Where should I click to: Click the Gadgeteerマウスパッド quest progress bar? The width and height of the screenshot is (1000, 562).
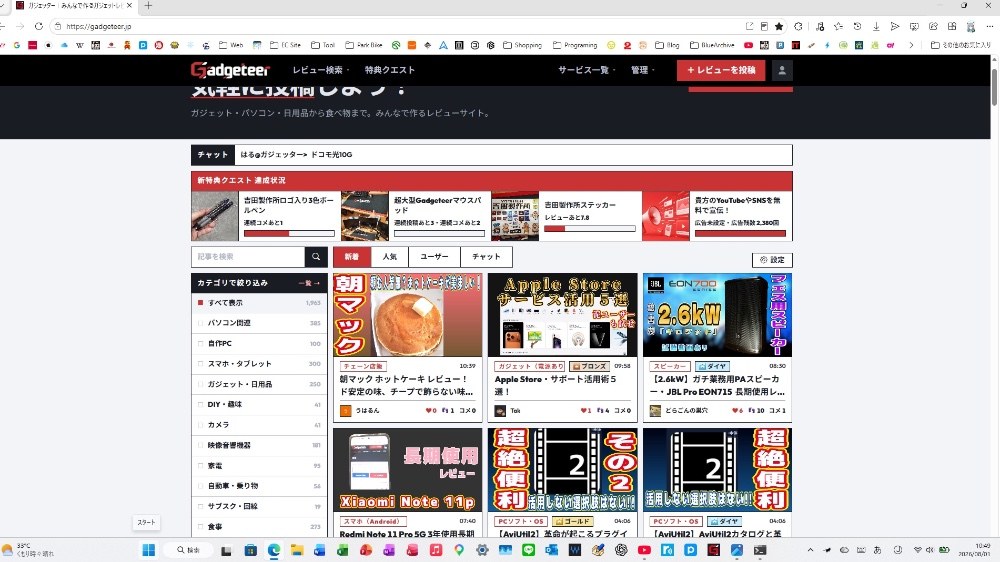click(439, 233)
